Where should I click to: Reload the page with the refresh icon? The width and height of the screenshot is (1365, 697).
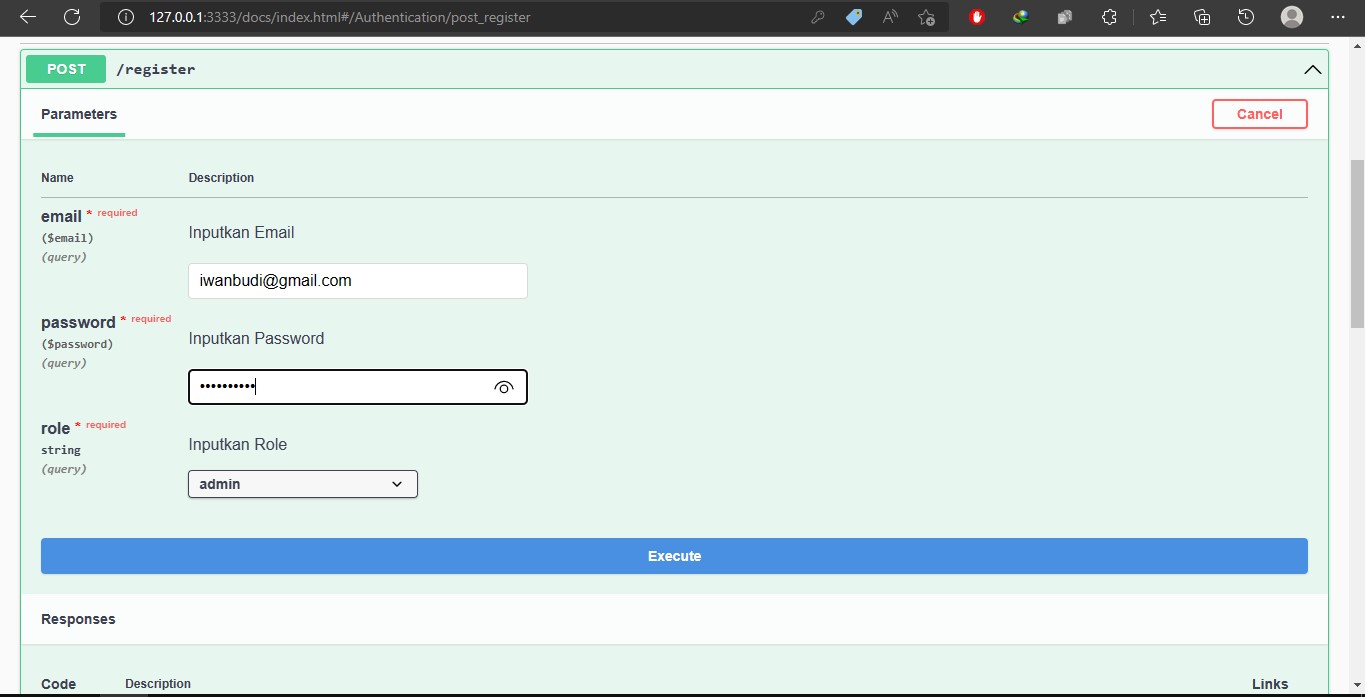click(72, 17)
